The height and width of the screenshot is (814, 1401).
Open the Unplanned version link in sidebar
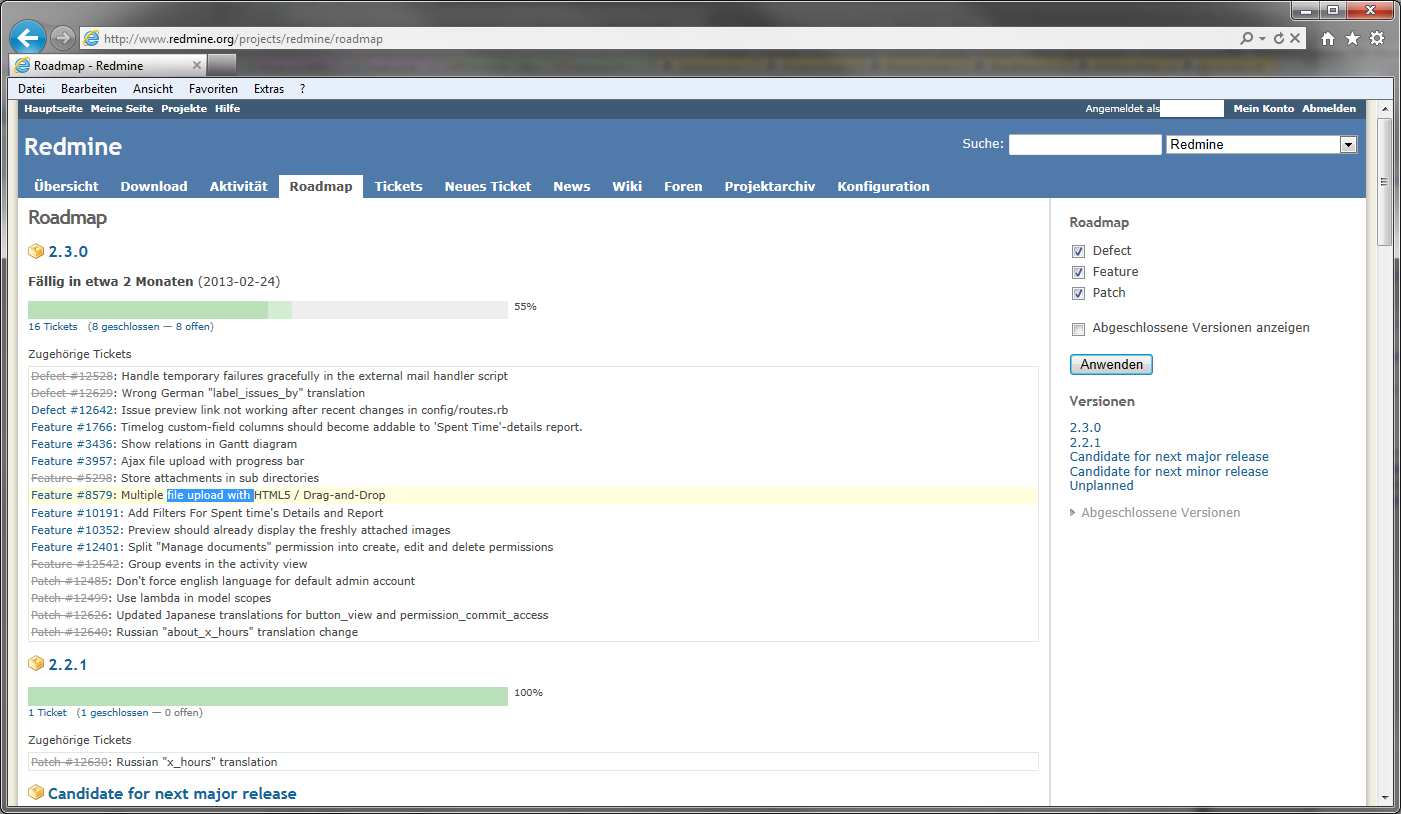pos(1102,485)
